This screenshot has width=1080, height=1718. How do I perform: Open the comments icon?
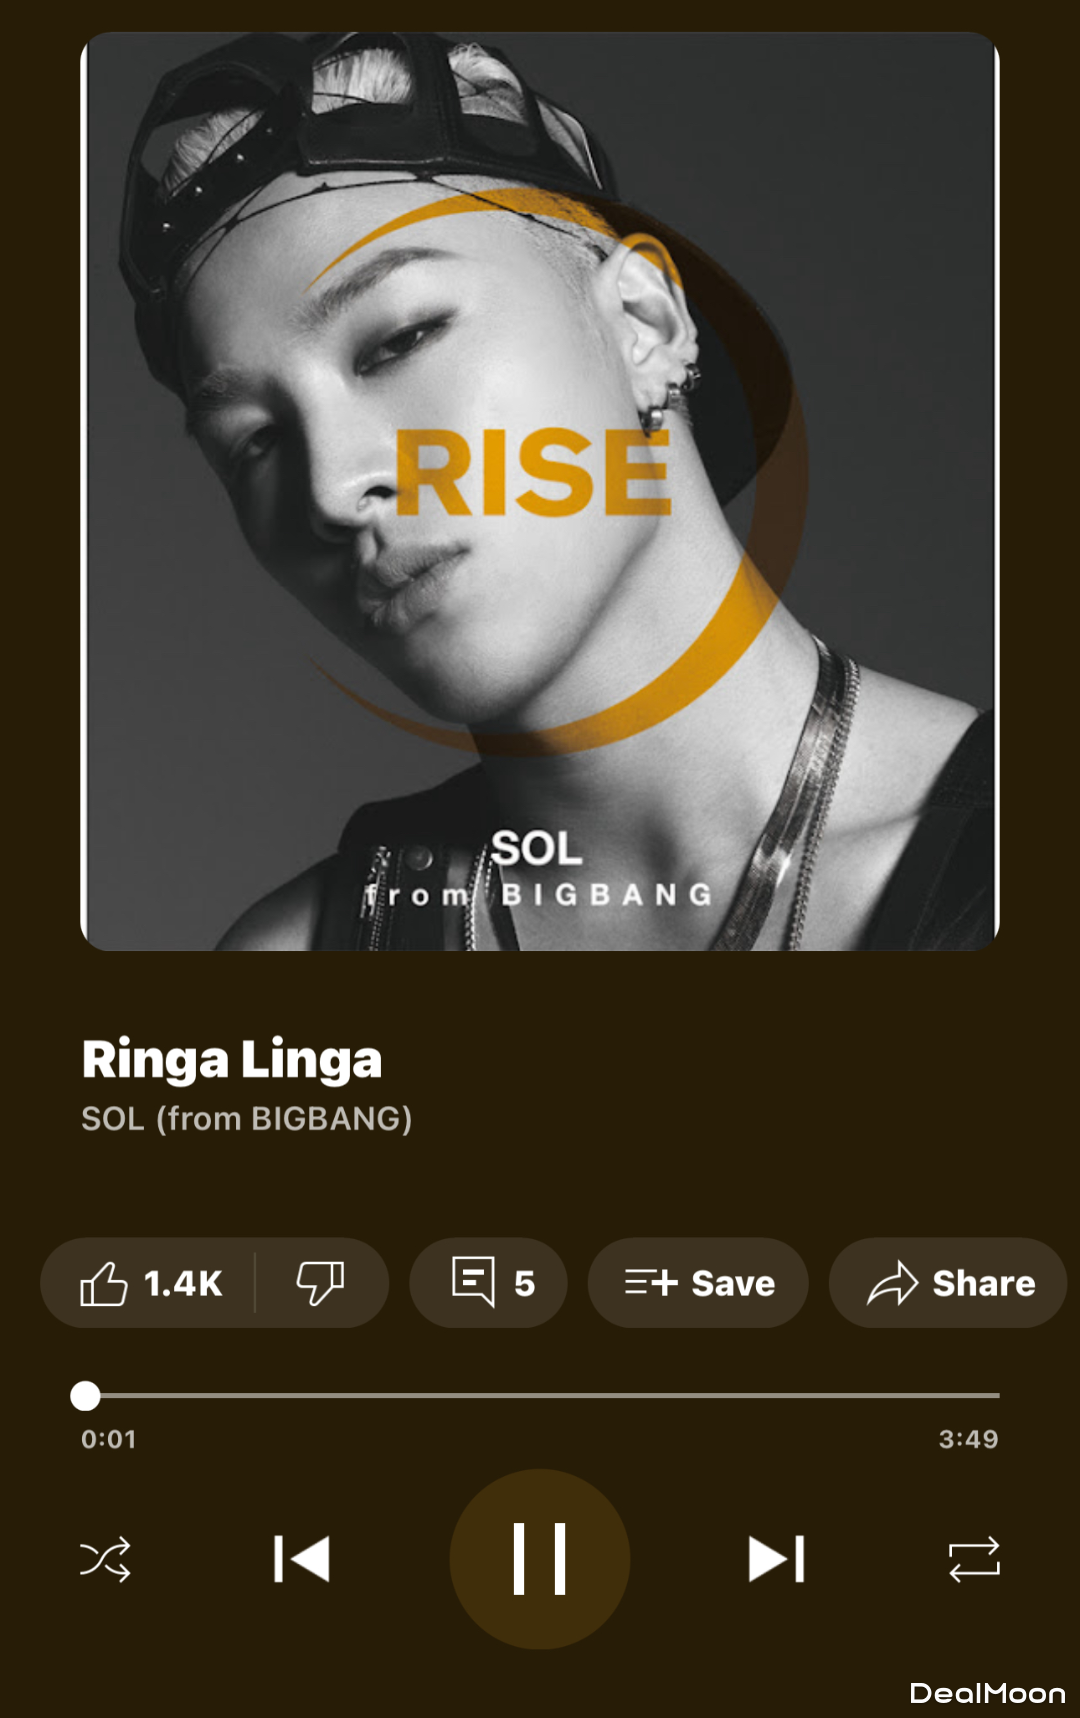(473, 1282)
